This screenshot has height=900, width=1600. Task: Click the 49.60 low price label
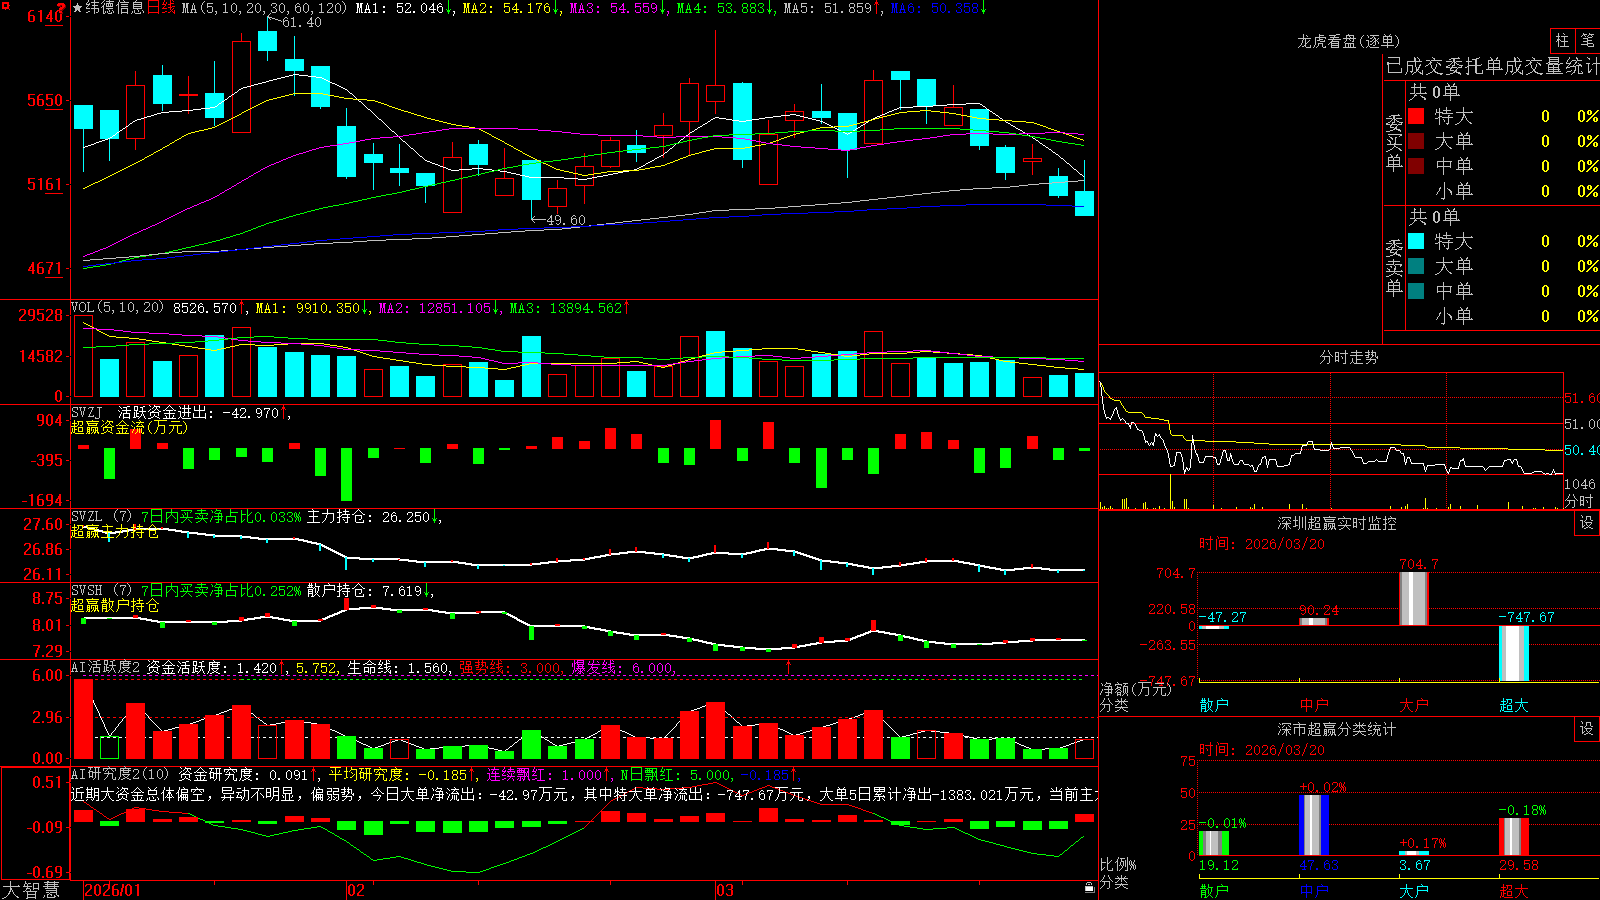point(566,220)
